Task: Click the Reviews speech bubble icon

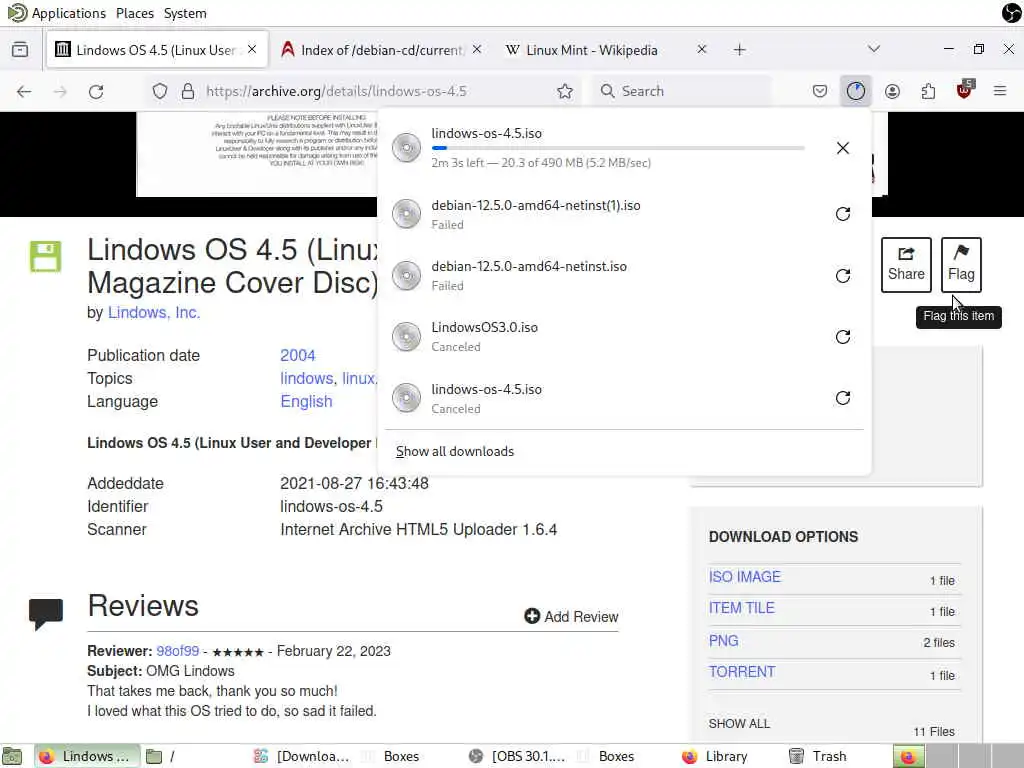Action: 46,613
